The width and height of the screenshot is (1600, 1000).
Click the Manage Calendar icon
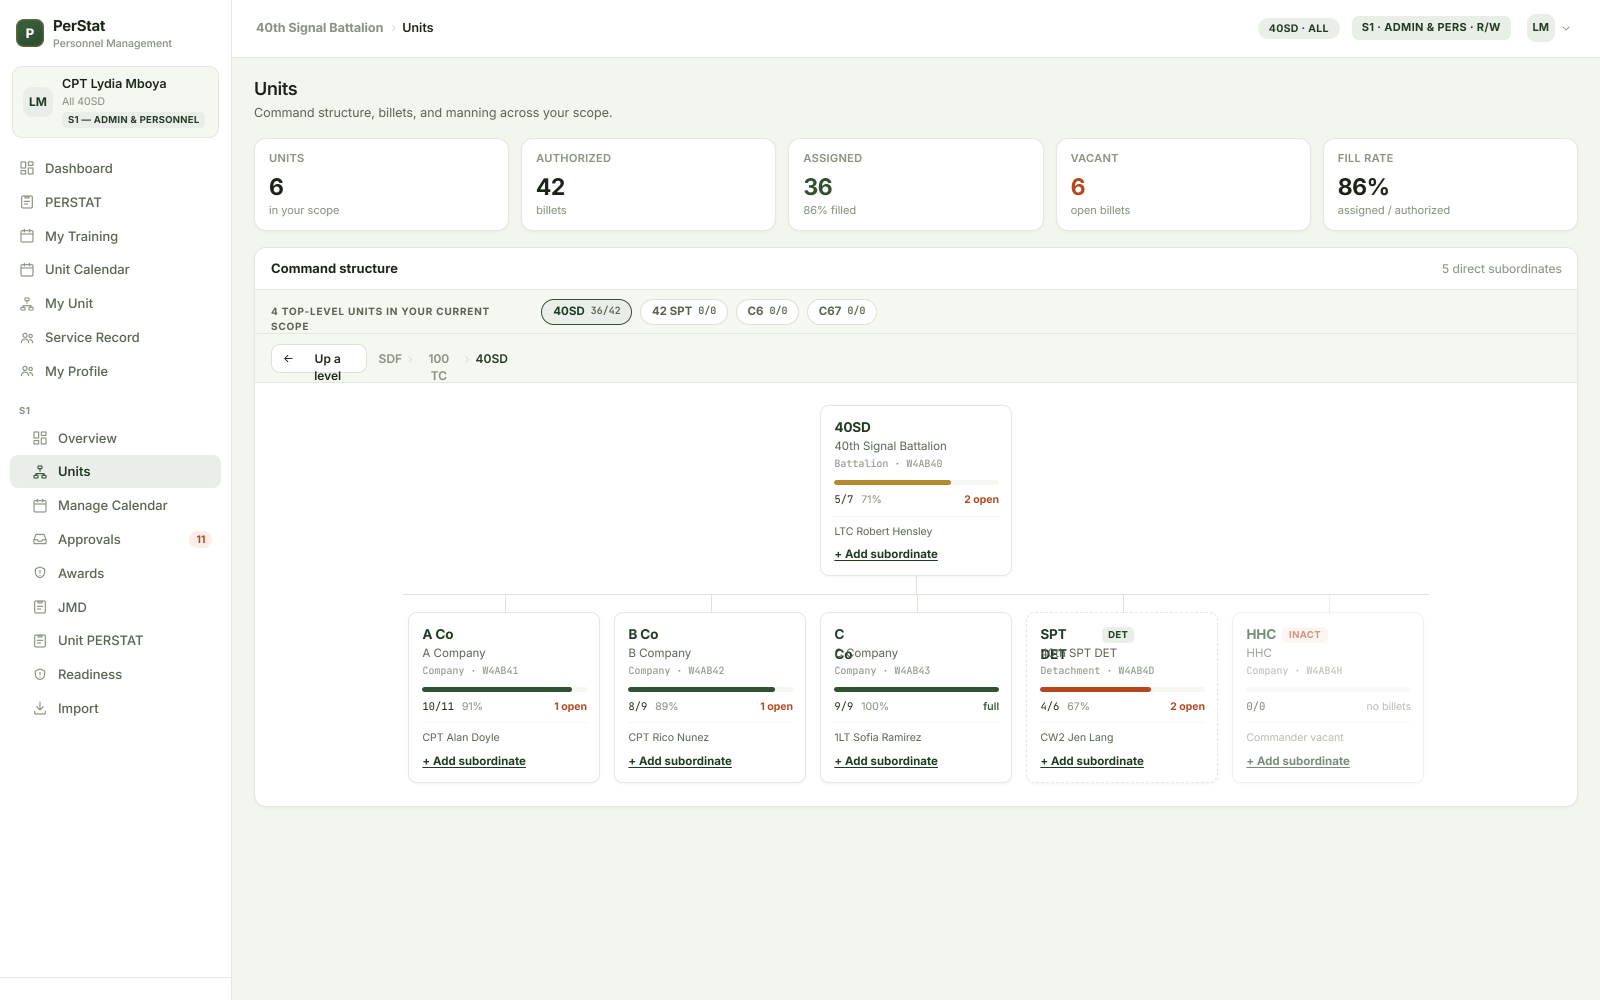point(40,505)
